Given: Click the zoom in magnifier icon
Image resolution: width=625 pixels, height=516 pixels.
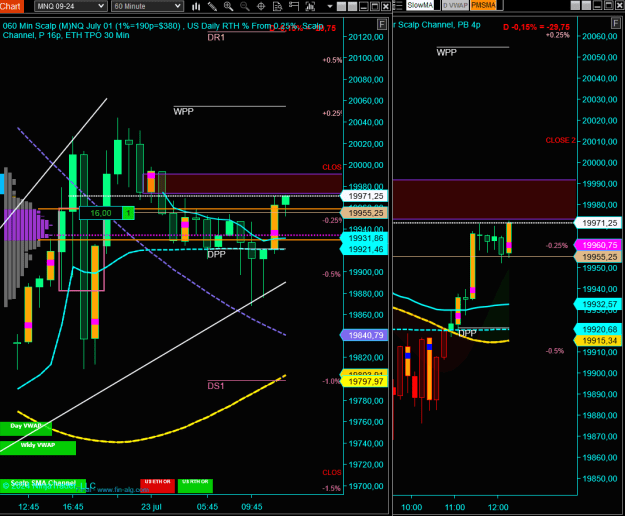Looking at the screenshot, I should (x=228, y=6).
